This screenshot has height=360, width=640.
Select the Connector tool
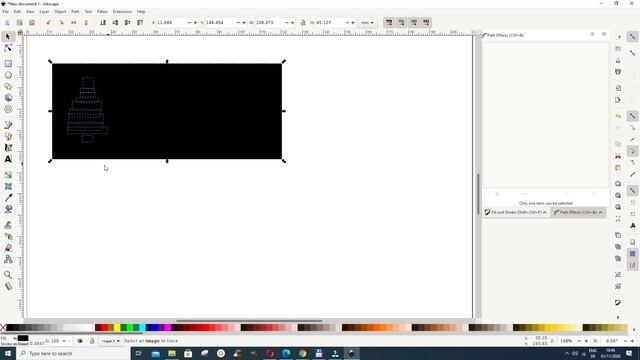click(x=8, y=259)
